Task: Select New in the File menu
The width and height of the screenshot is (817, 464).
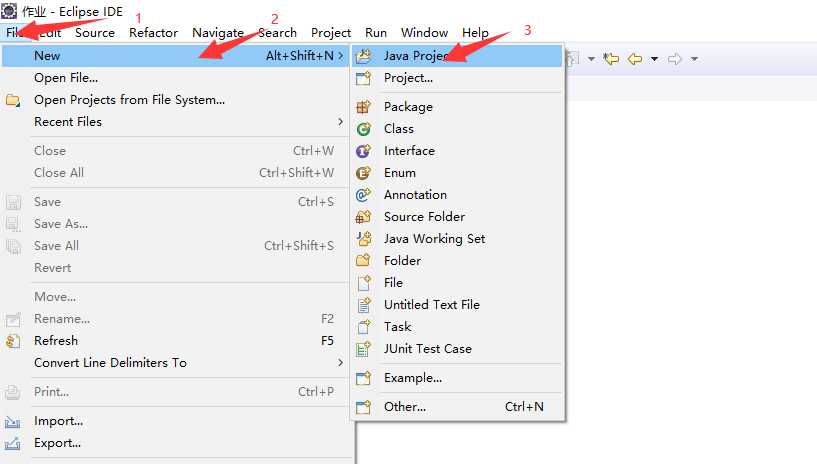Action: pyautogui.click(x=176, y=56)
